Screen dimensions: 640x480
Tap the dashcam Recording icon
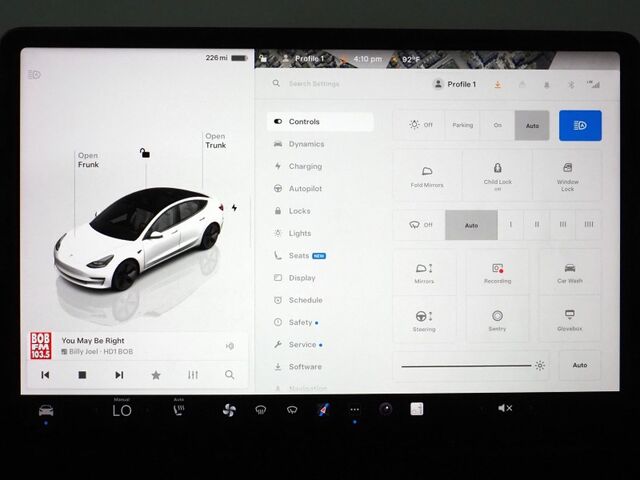(497, 273)
